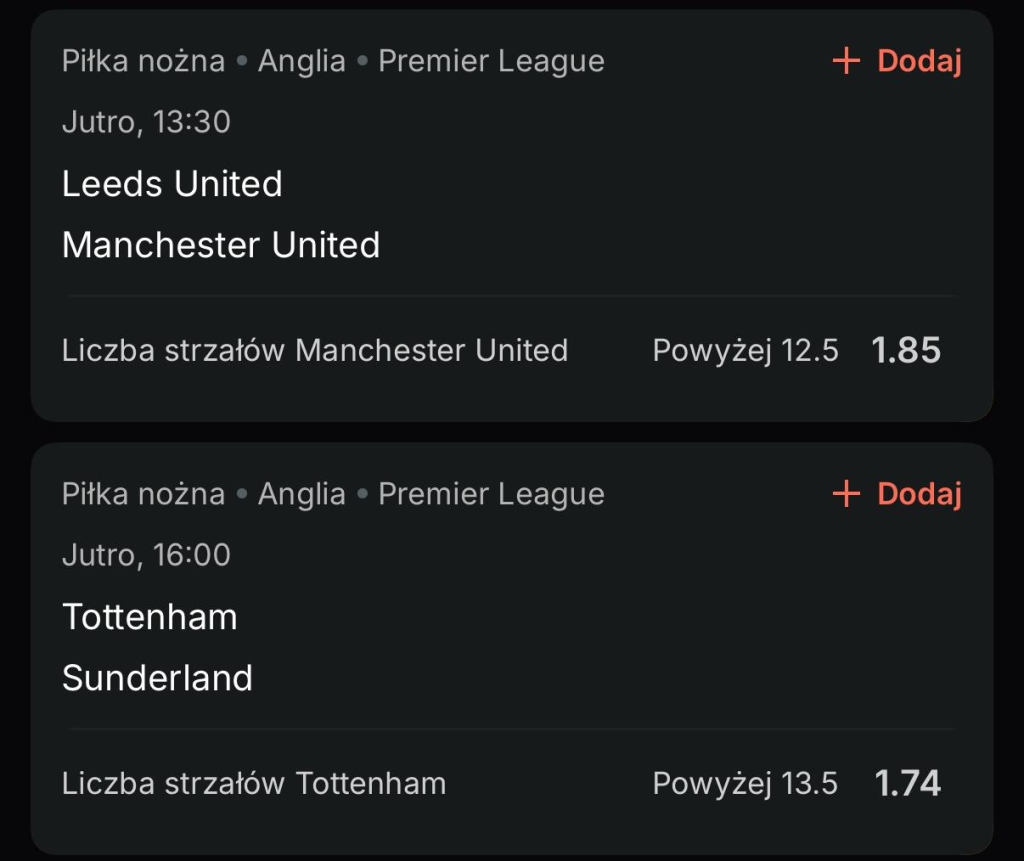Click the 1.85 odds value
Screen dimensions: 1024x861
[x=906, y=351]
